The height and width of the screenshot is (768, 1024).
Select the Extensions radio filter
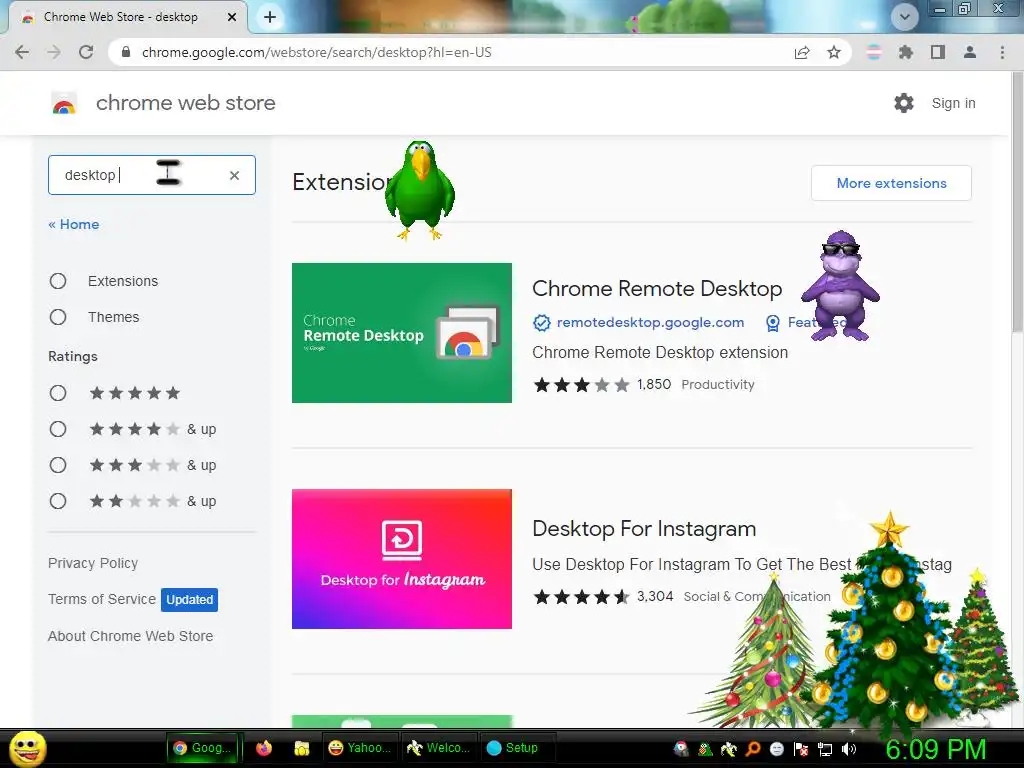point(58,281)
